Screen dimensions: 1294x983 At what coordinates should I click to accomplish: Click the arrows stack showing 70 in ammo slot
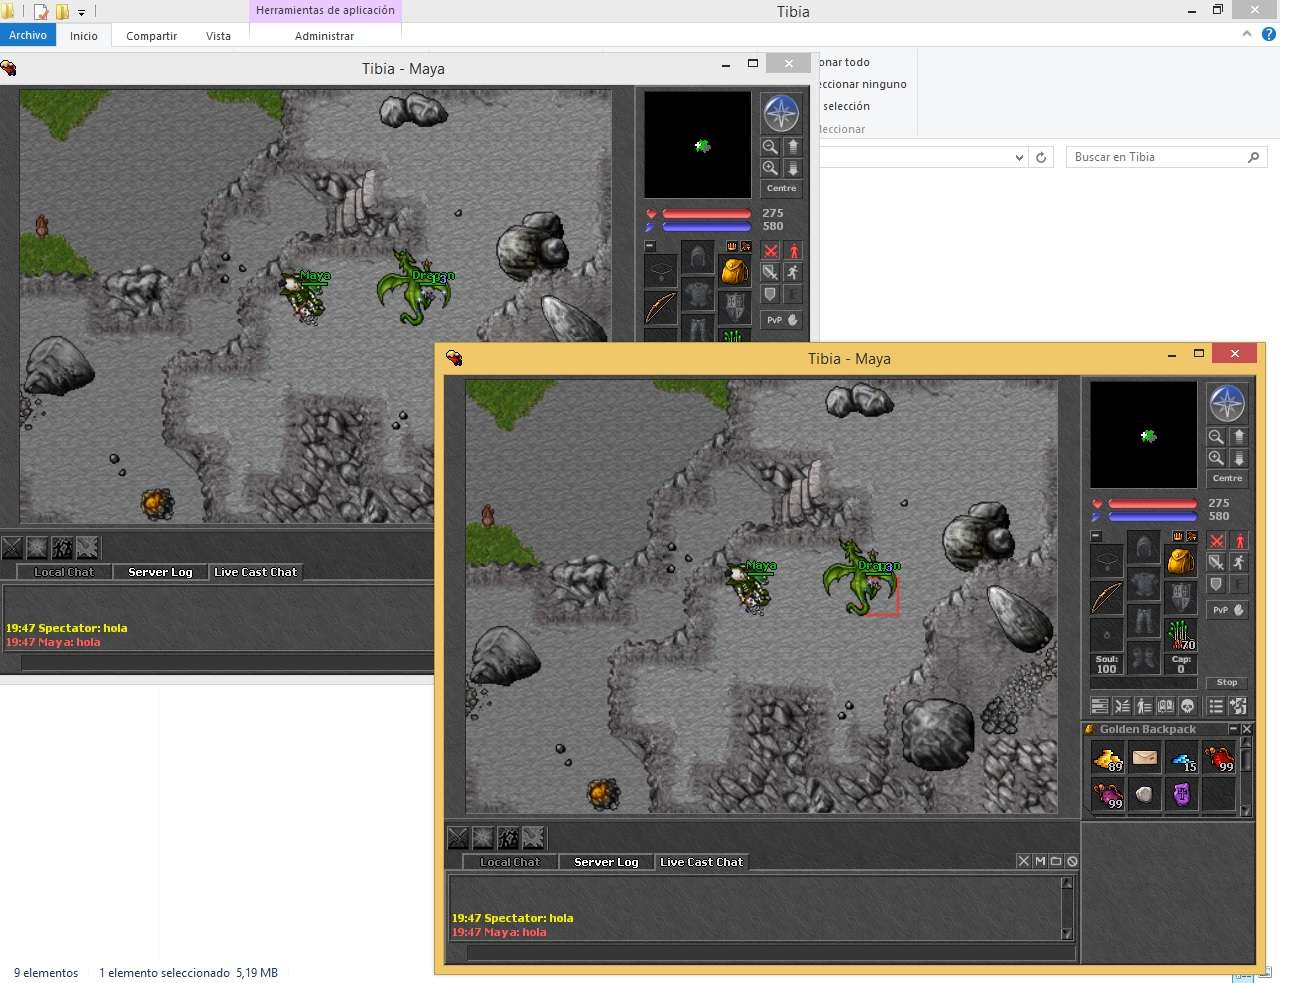(x=1181, y=634)
